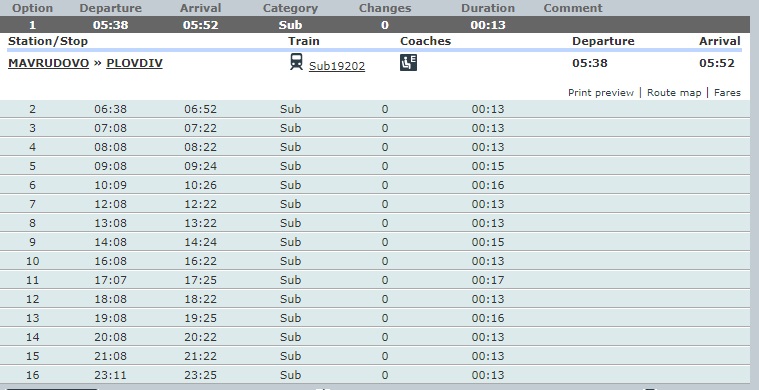
Task: Select option 13 departing 19:08
Action: pyautogui.click(x=375, y=318)
